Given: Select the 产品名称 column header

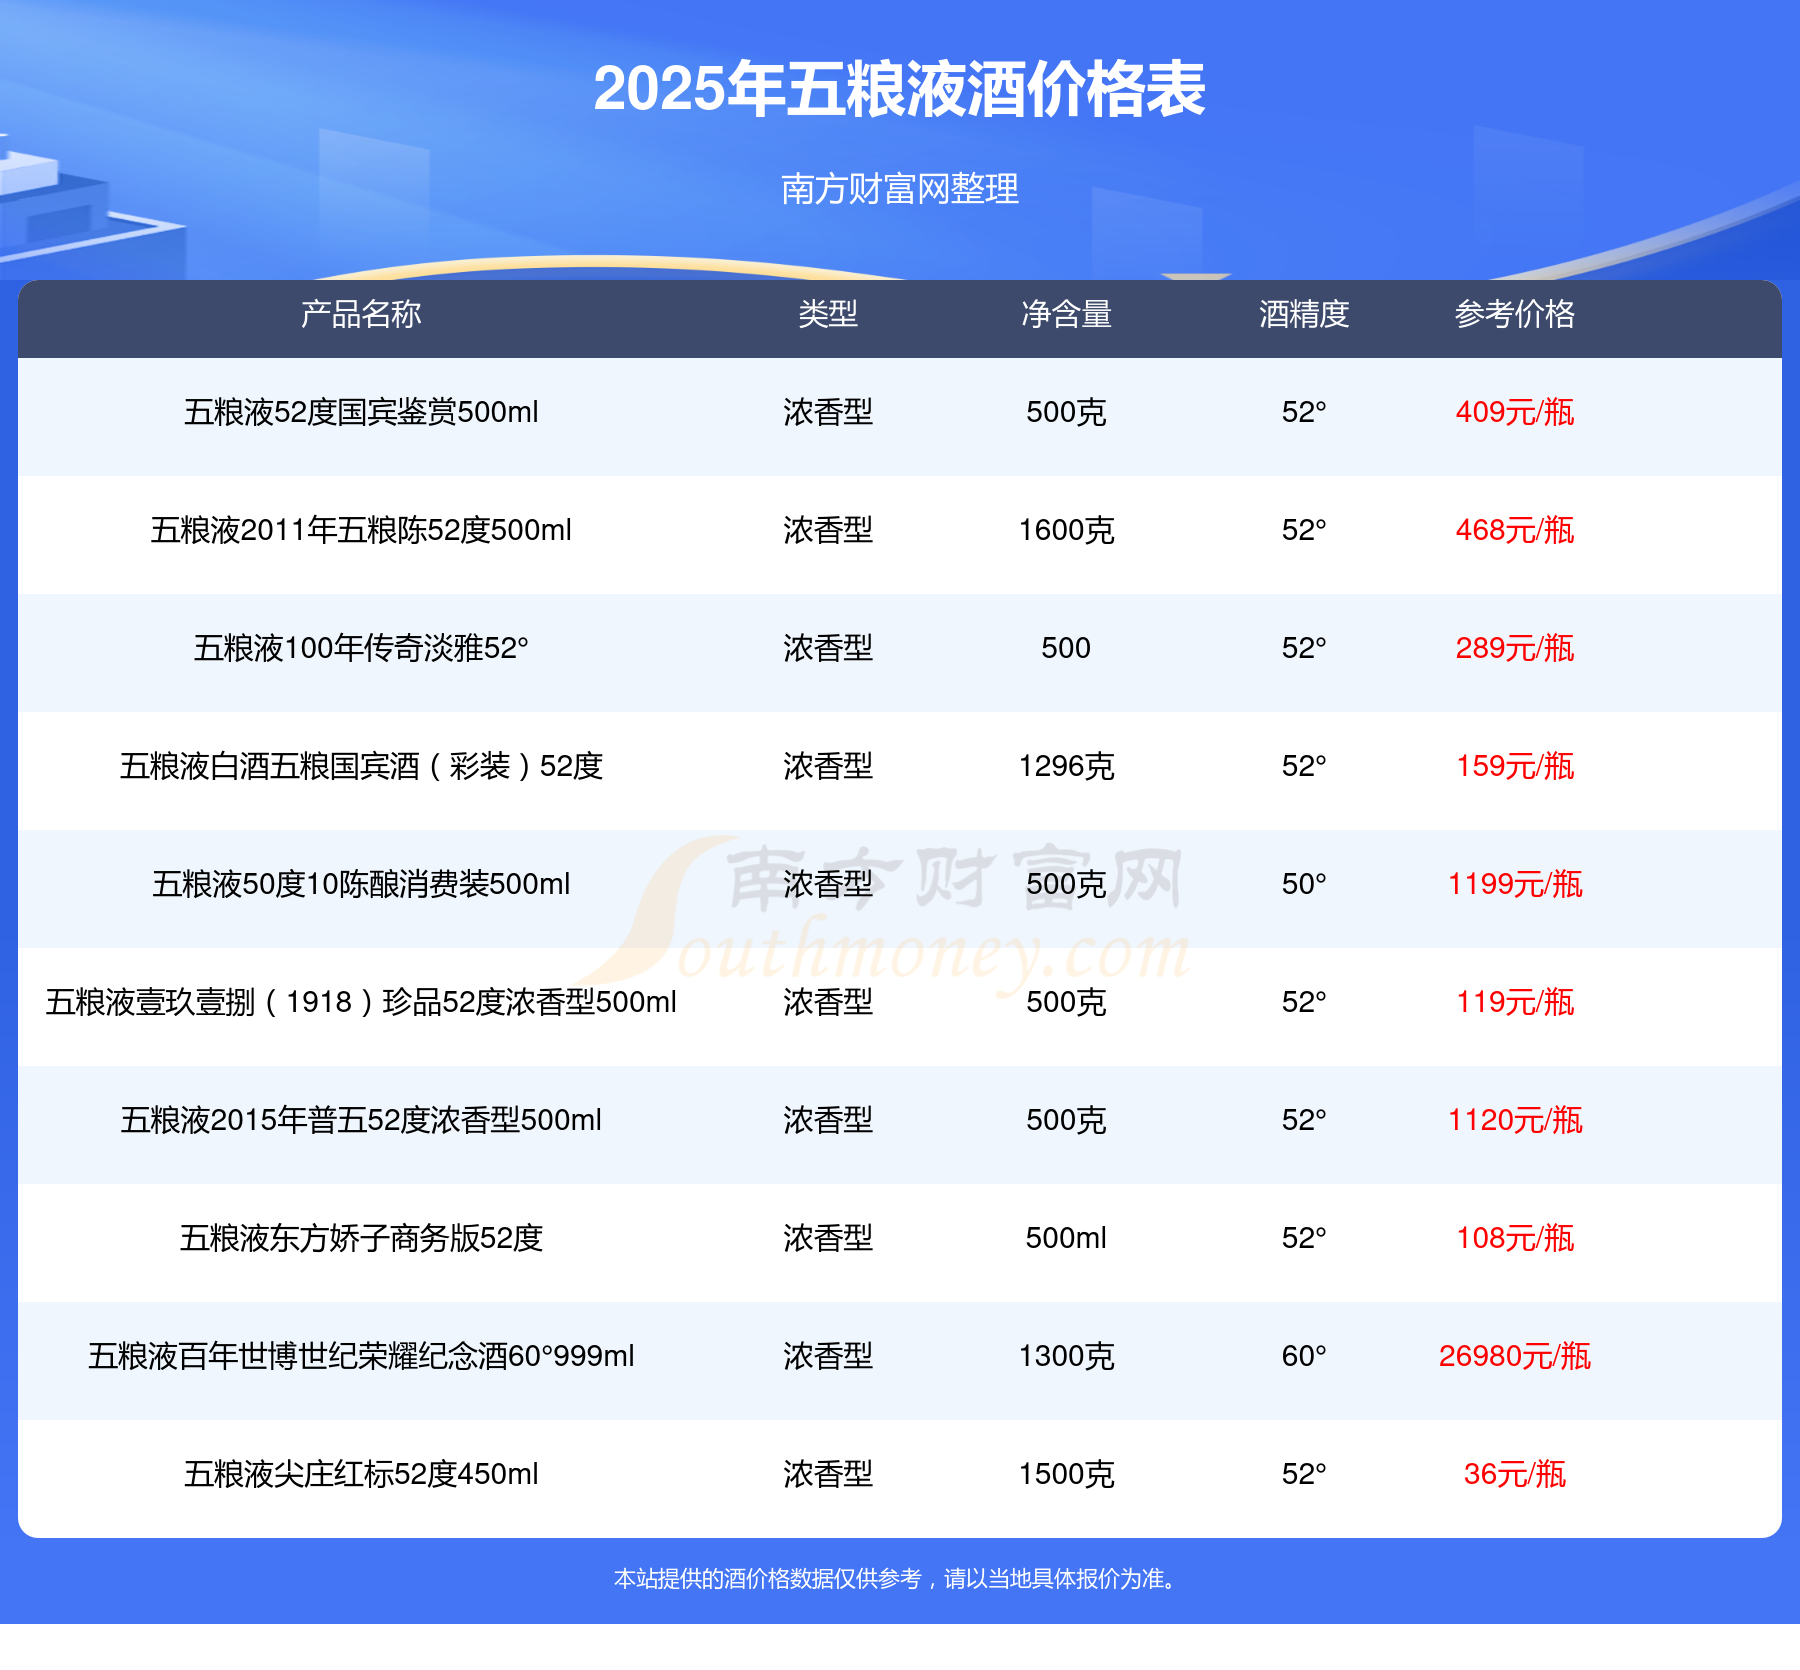Looking at the screenshot, I should 361,314.
